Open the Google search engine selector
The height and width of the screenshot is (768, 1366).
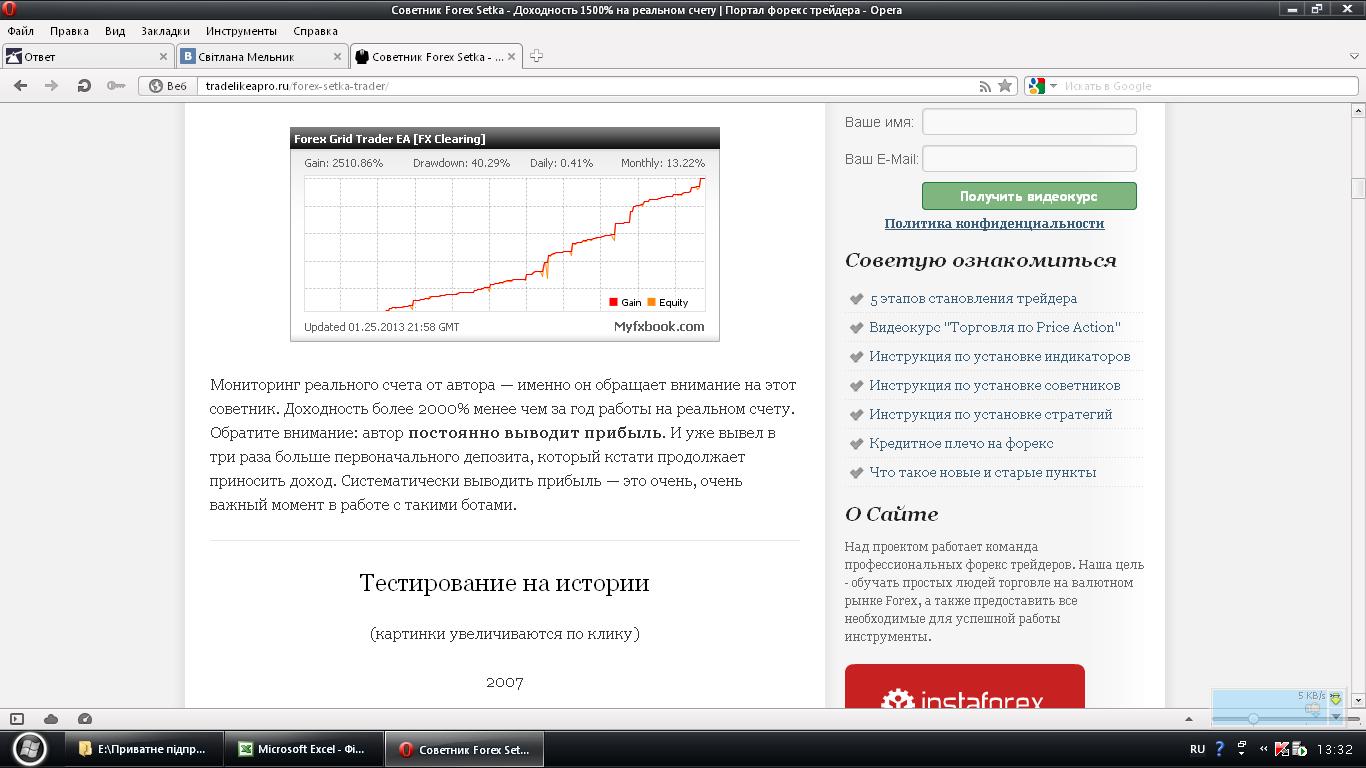coord(1042,86)
